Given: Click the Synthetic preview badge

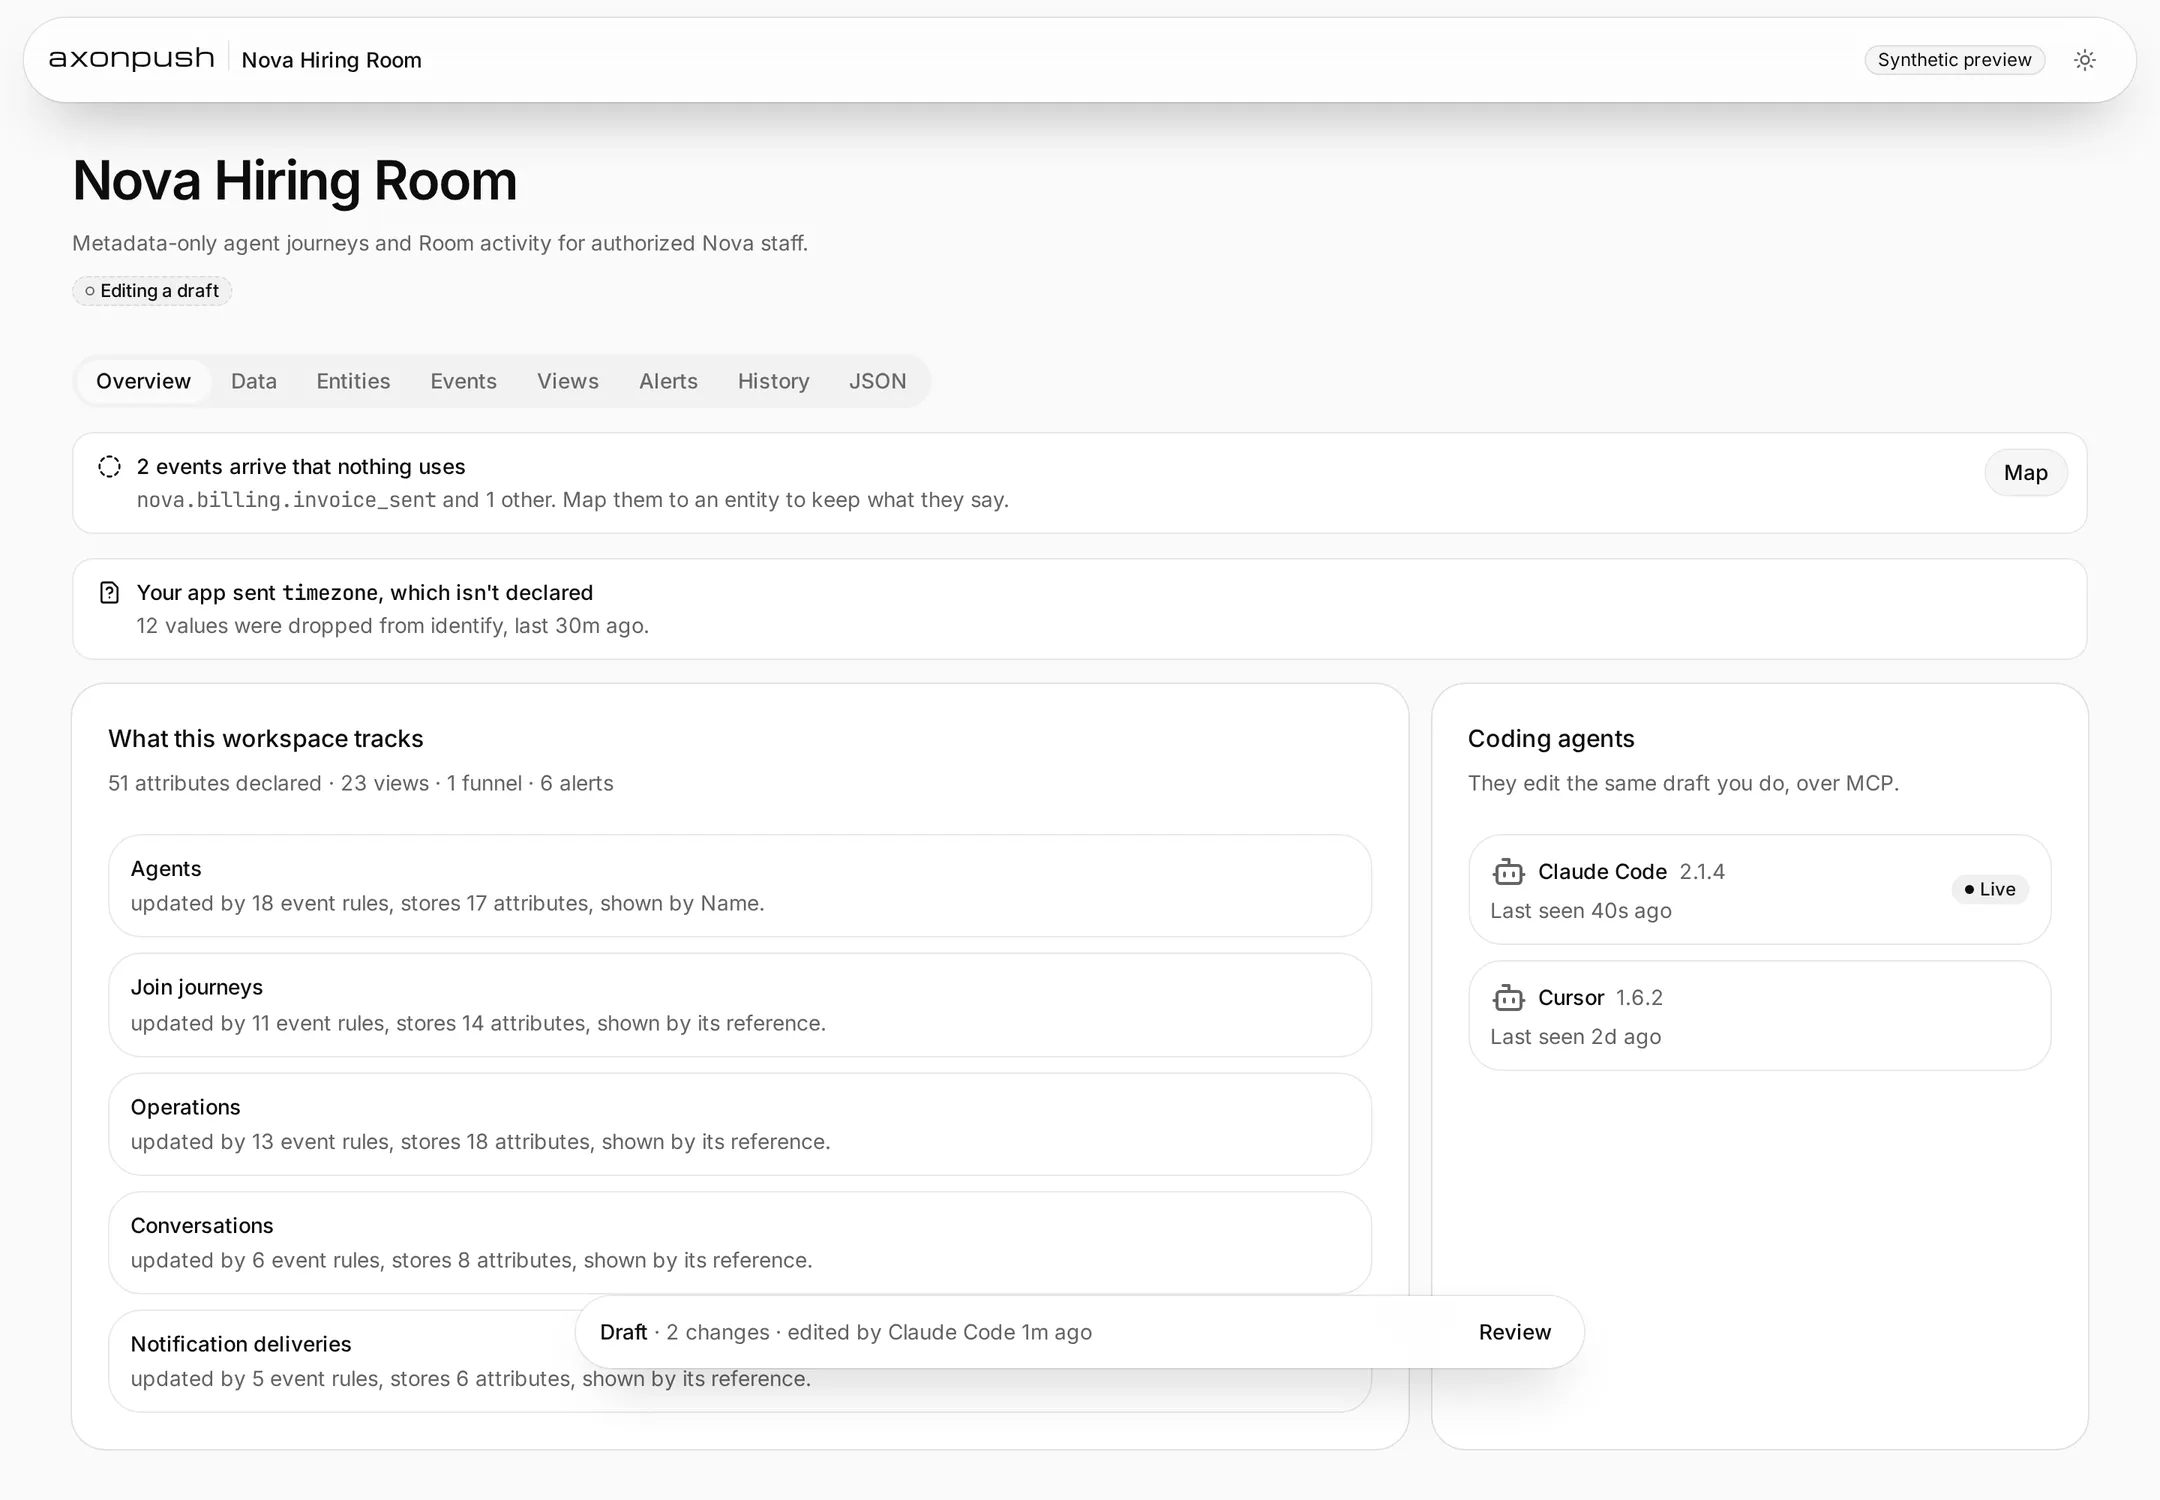Looking at the screenshot, I should (1954, 60).
